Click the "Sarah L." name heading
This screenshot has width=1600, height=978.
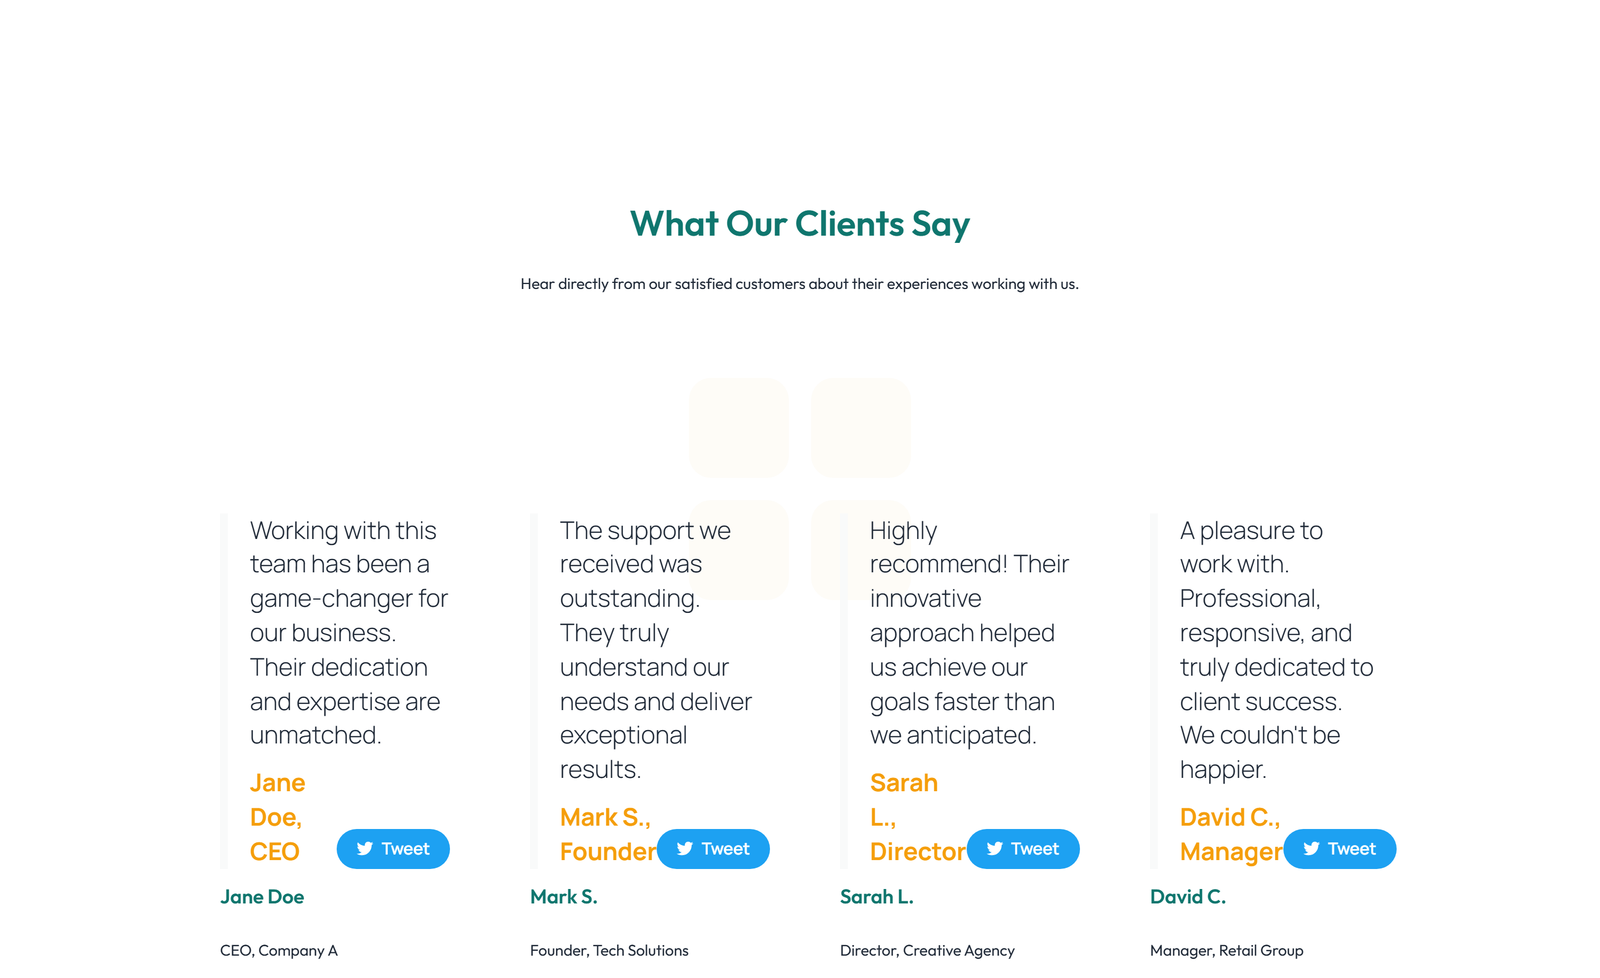pyautogui.click(x=877, y=897)
